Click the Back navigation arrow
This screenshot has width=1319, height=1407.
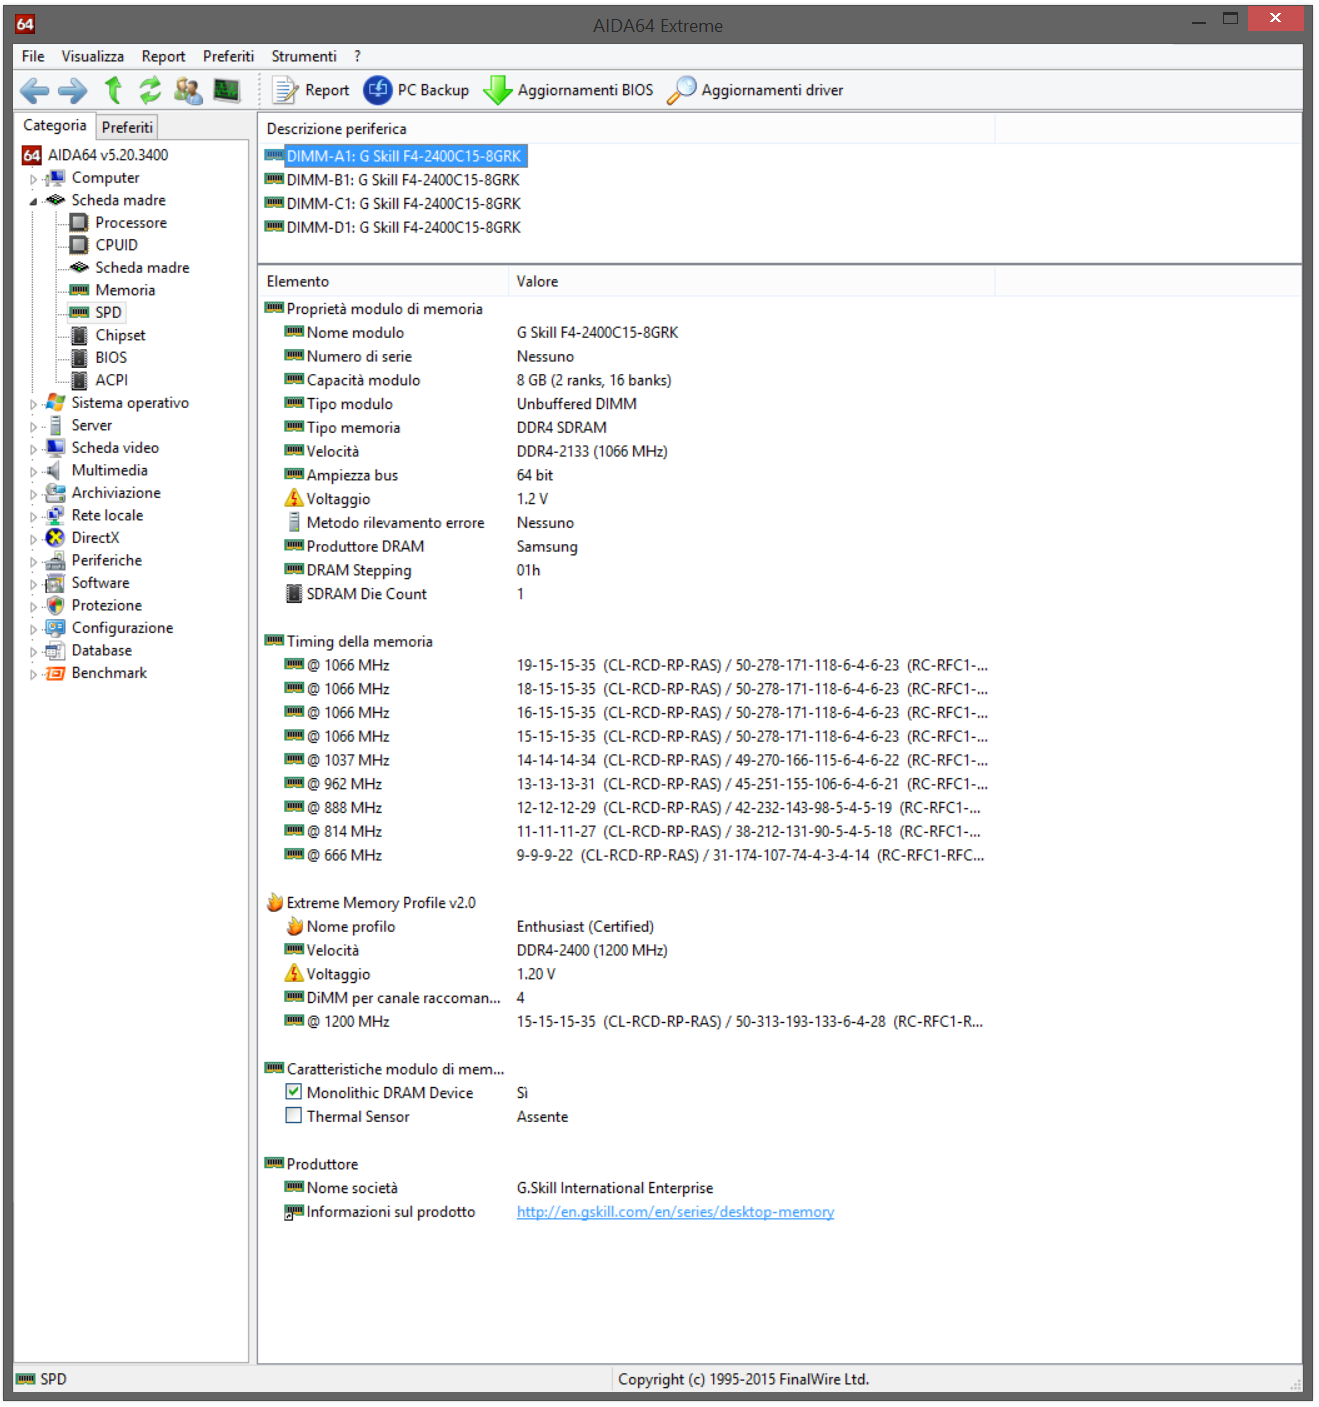34,91
